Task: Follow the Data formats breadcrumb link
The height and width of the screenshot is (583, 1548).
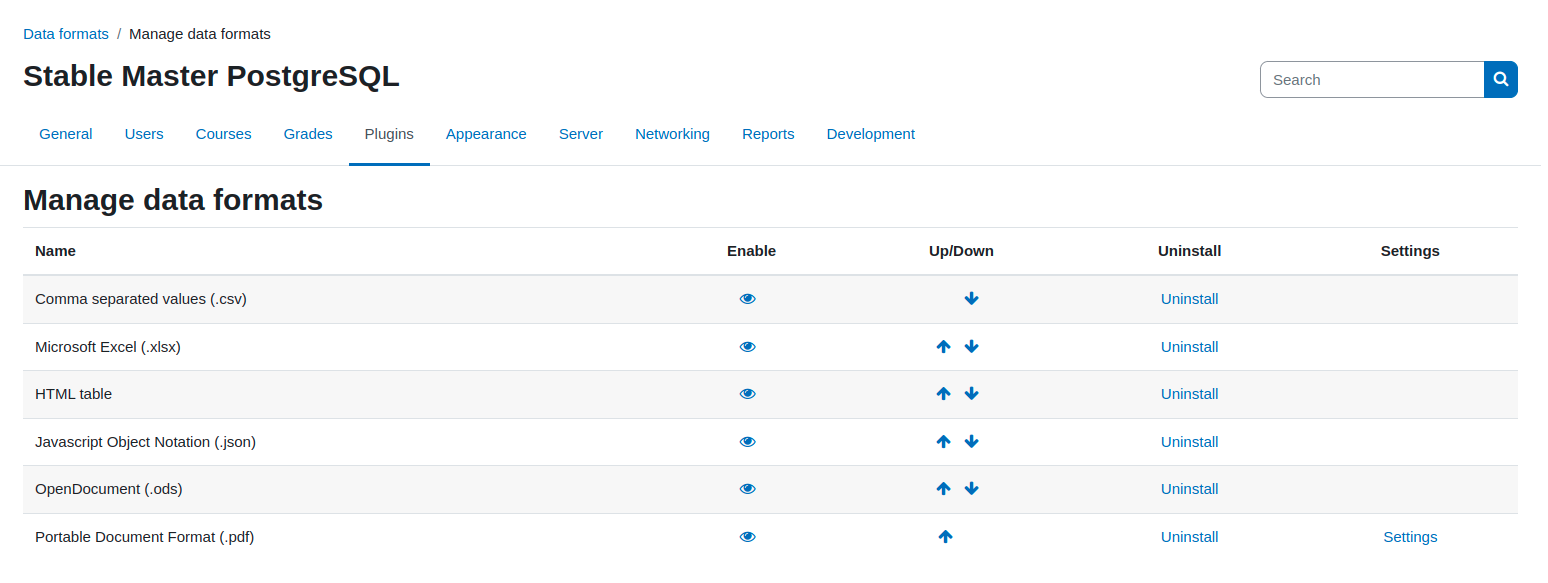Action: coord(66,34)
